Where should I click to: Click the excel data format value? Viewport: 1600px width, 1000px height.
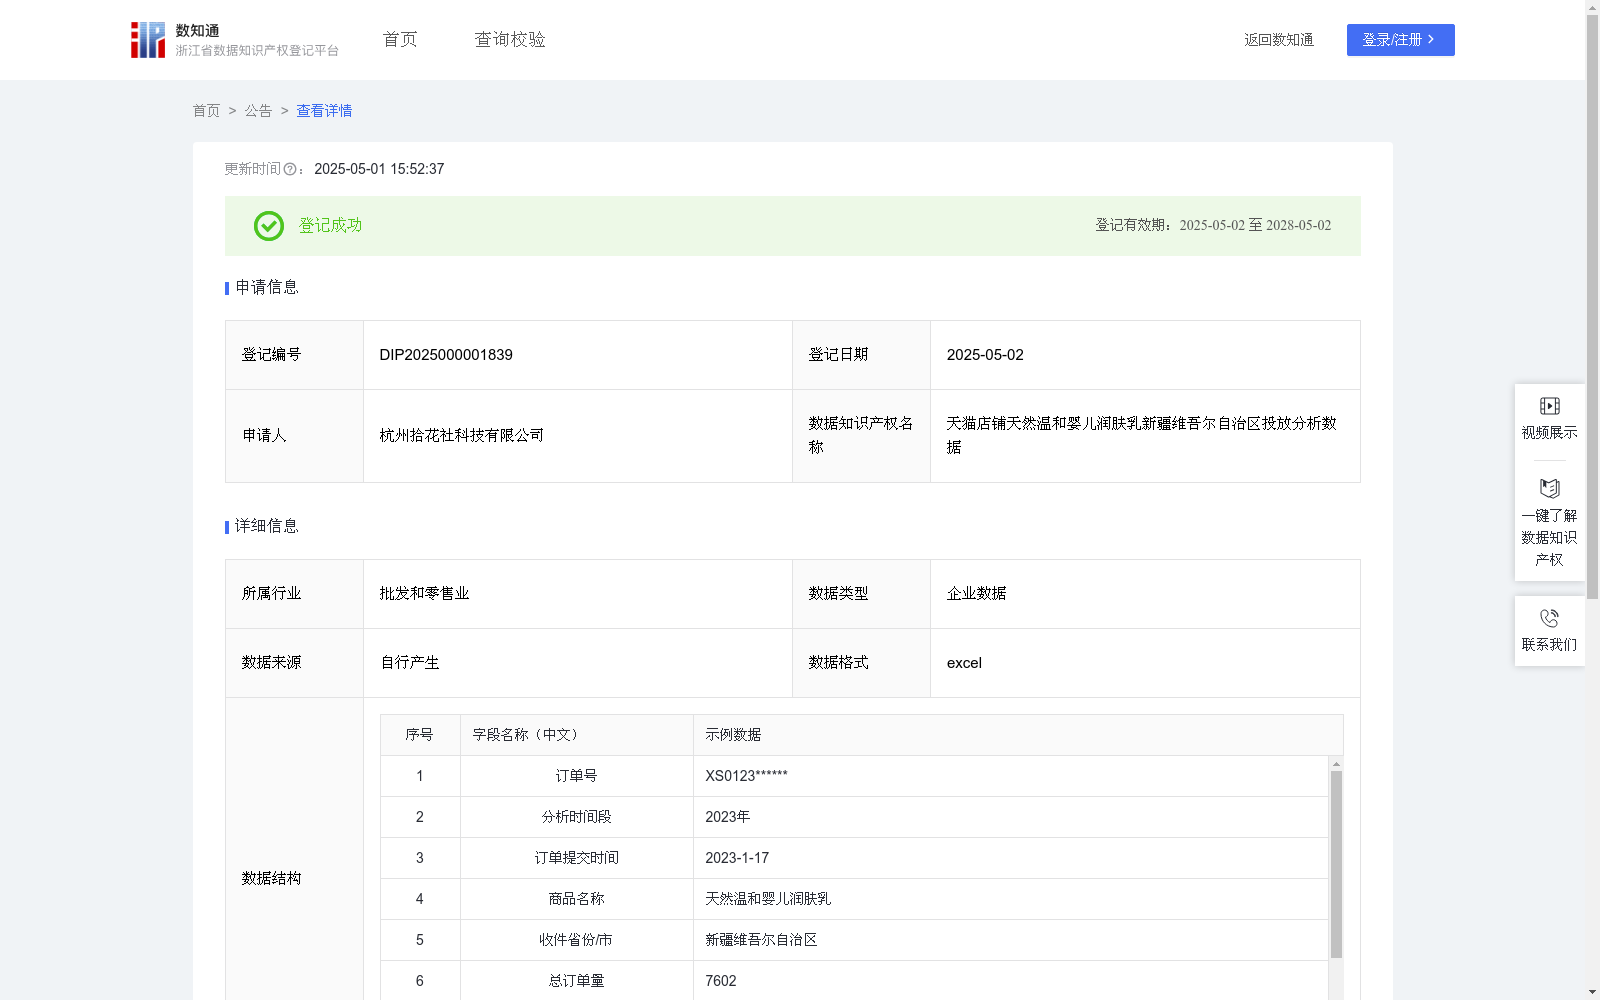(964, 663)
